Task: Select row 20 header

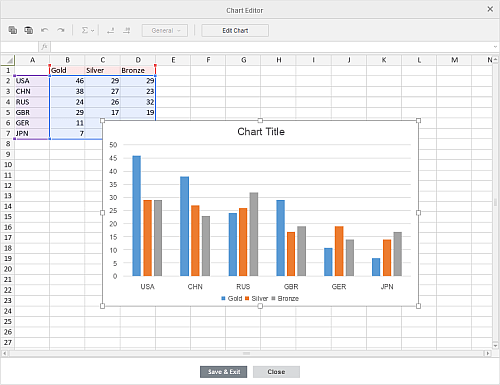Action: tap(8, 269)
